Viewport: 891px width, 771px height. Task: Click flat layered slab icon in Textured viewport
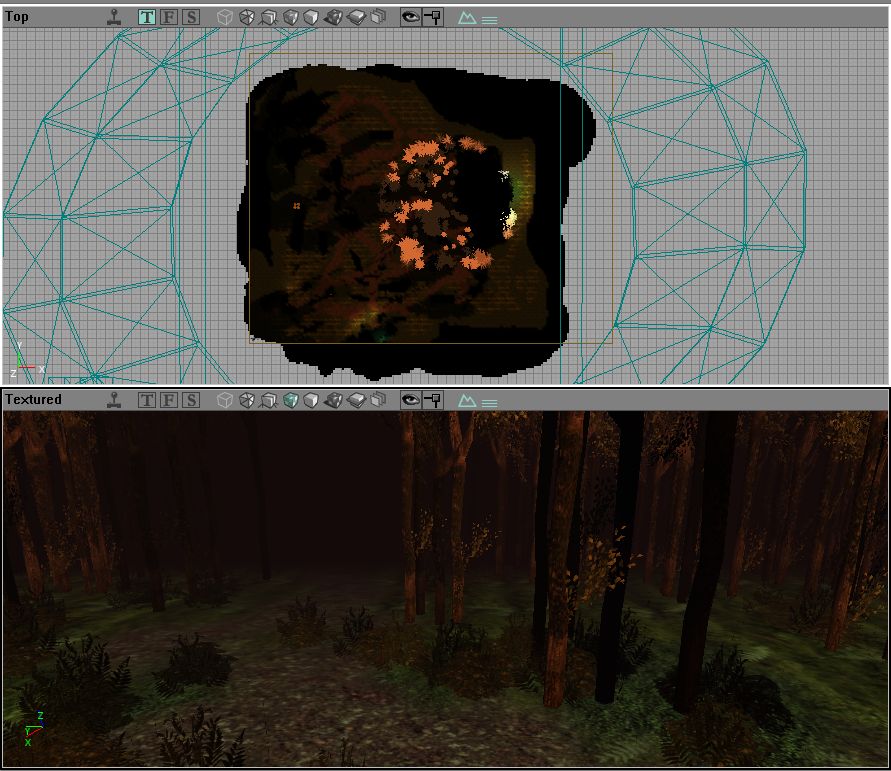pyautogui.click(x=356, y=400)
